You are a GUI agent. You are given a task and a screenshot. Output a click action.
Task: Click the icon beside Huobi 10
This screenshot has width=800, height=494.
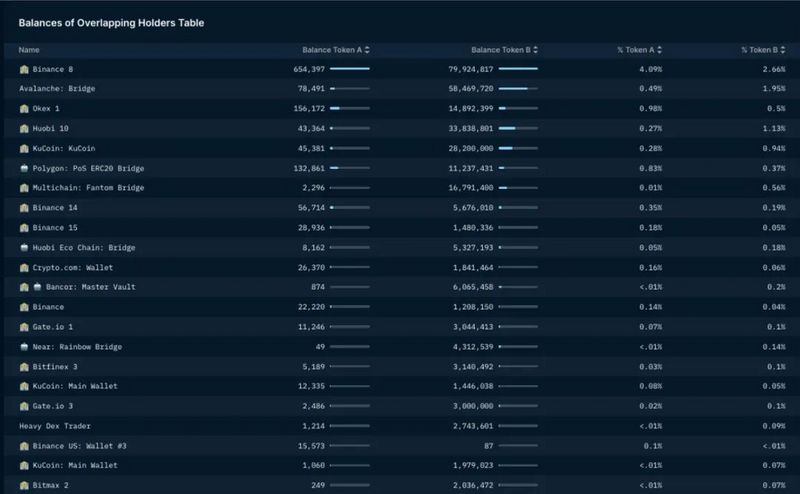tap(24, 128)
